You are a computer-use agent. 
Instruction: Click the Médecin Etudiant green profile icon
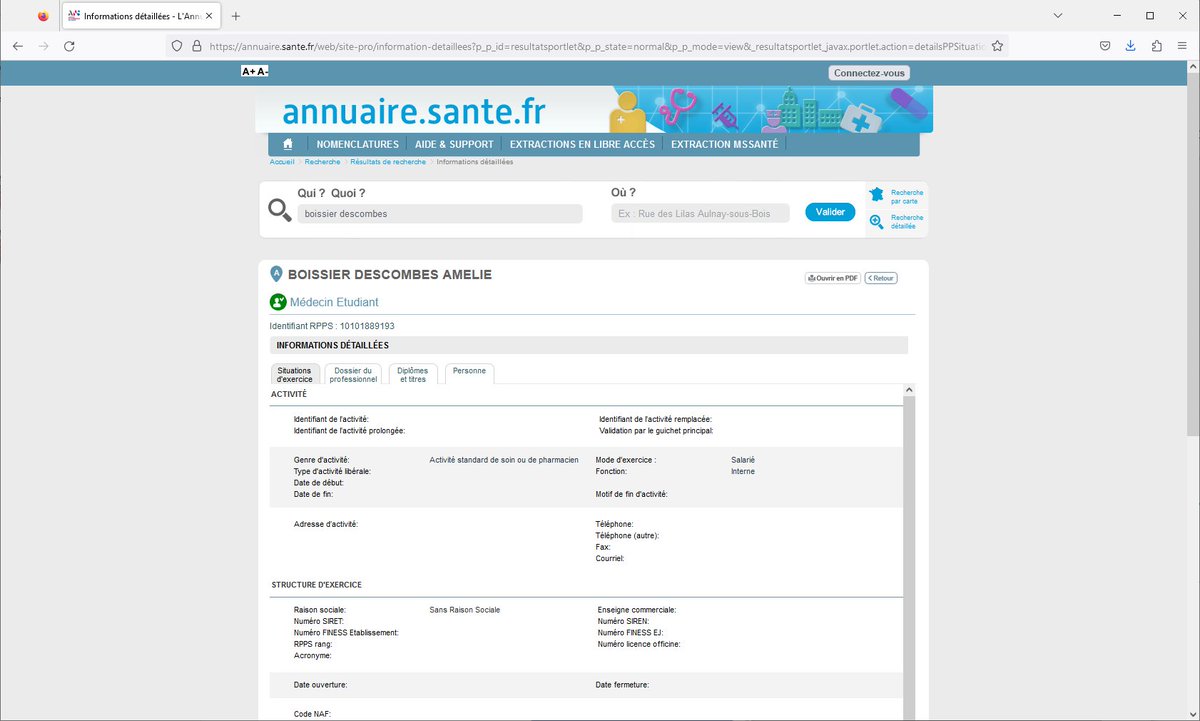278,302
